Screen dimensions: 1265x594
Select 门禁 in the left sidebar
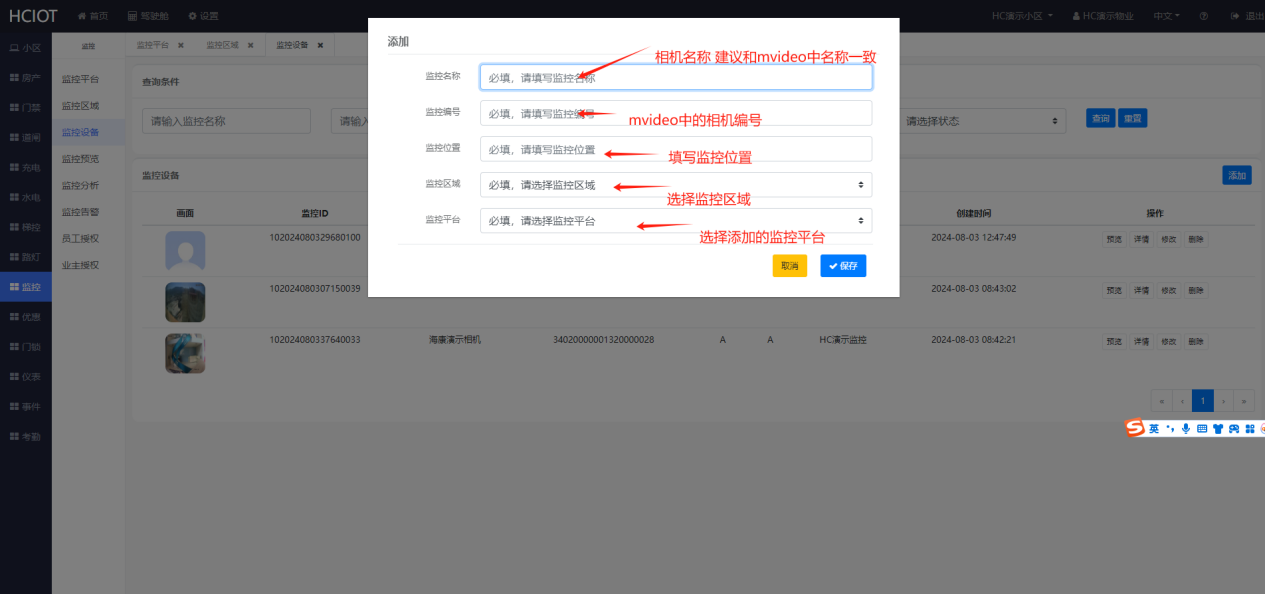coord(25,107)
